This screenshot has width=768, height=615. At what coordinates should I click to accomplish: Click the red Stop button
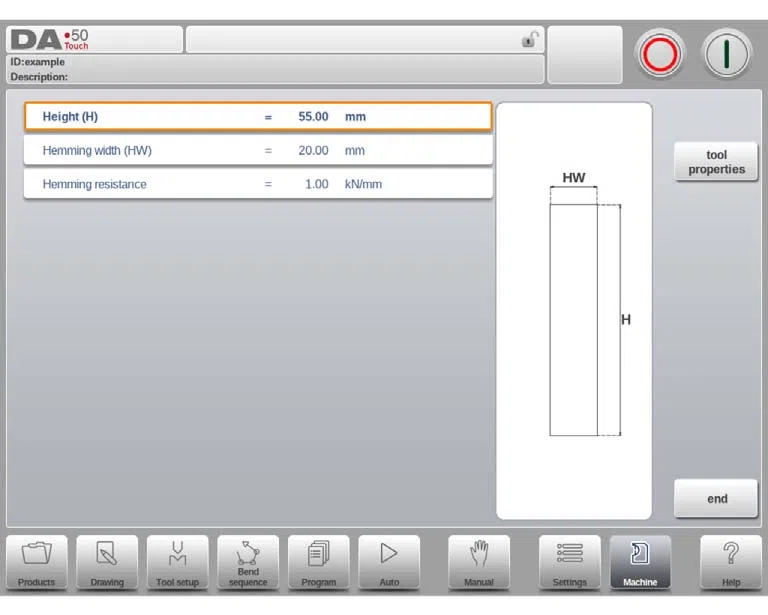pos(660,54)
